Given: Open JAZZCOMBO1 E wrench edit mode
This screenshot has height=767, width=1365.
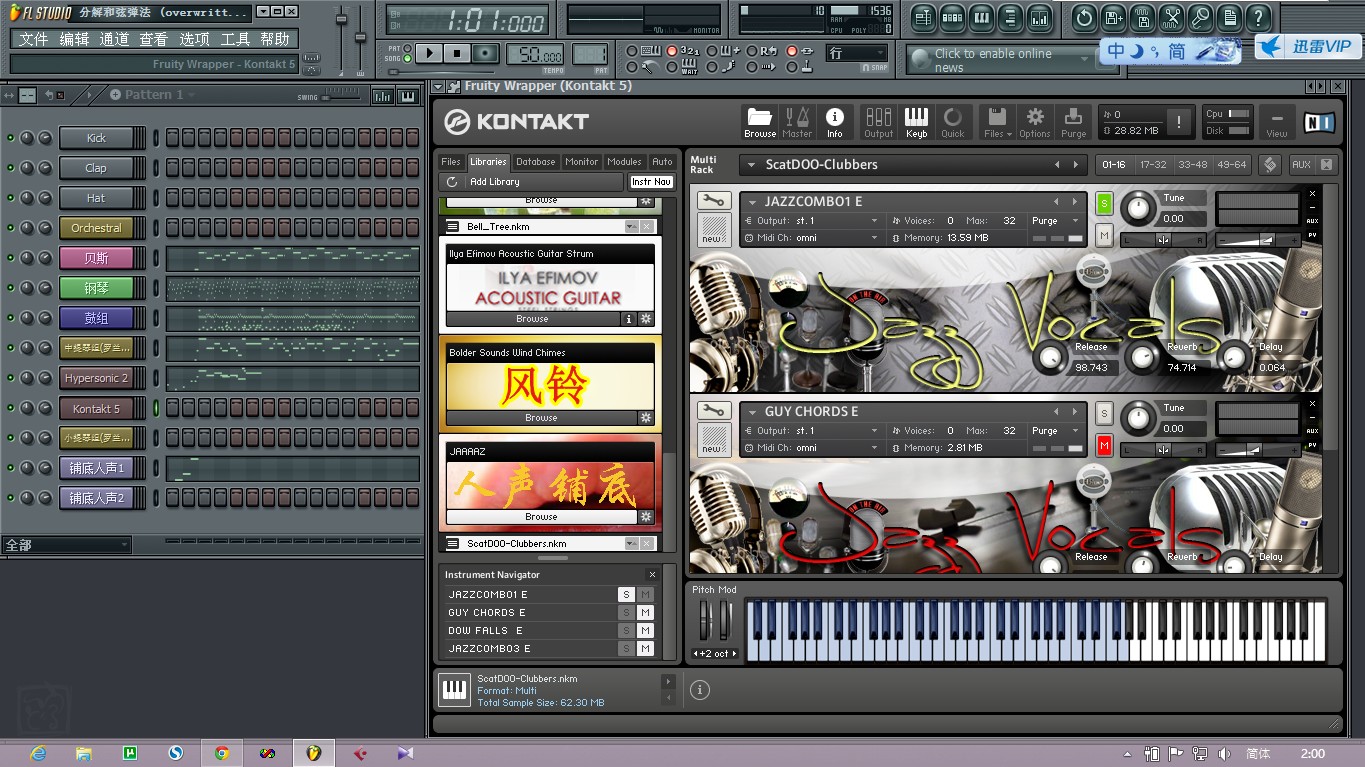Looking at the screenshot, I should pos(713,201).
